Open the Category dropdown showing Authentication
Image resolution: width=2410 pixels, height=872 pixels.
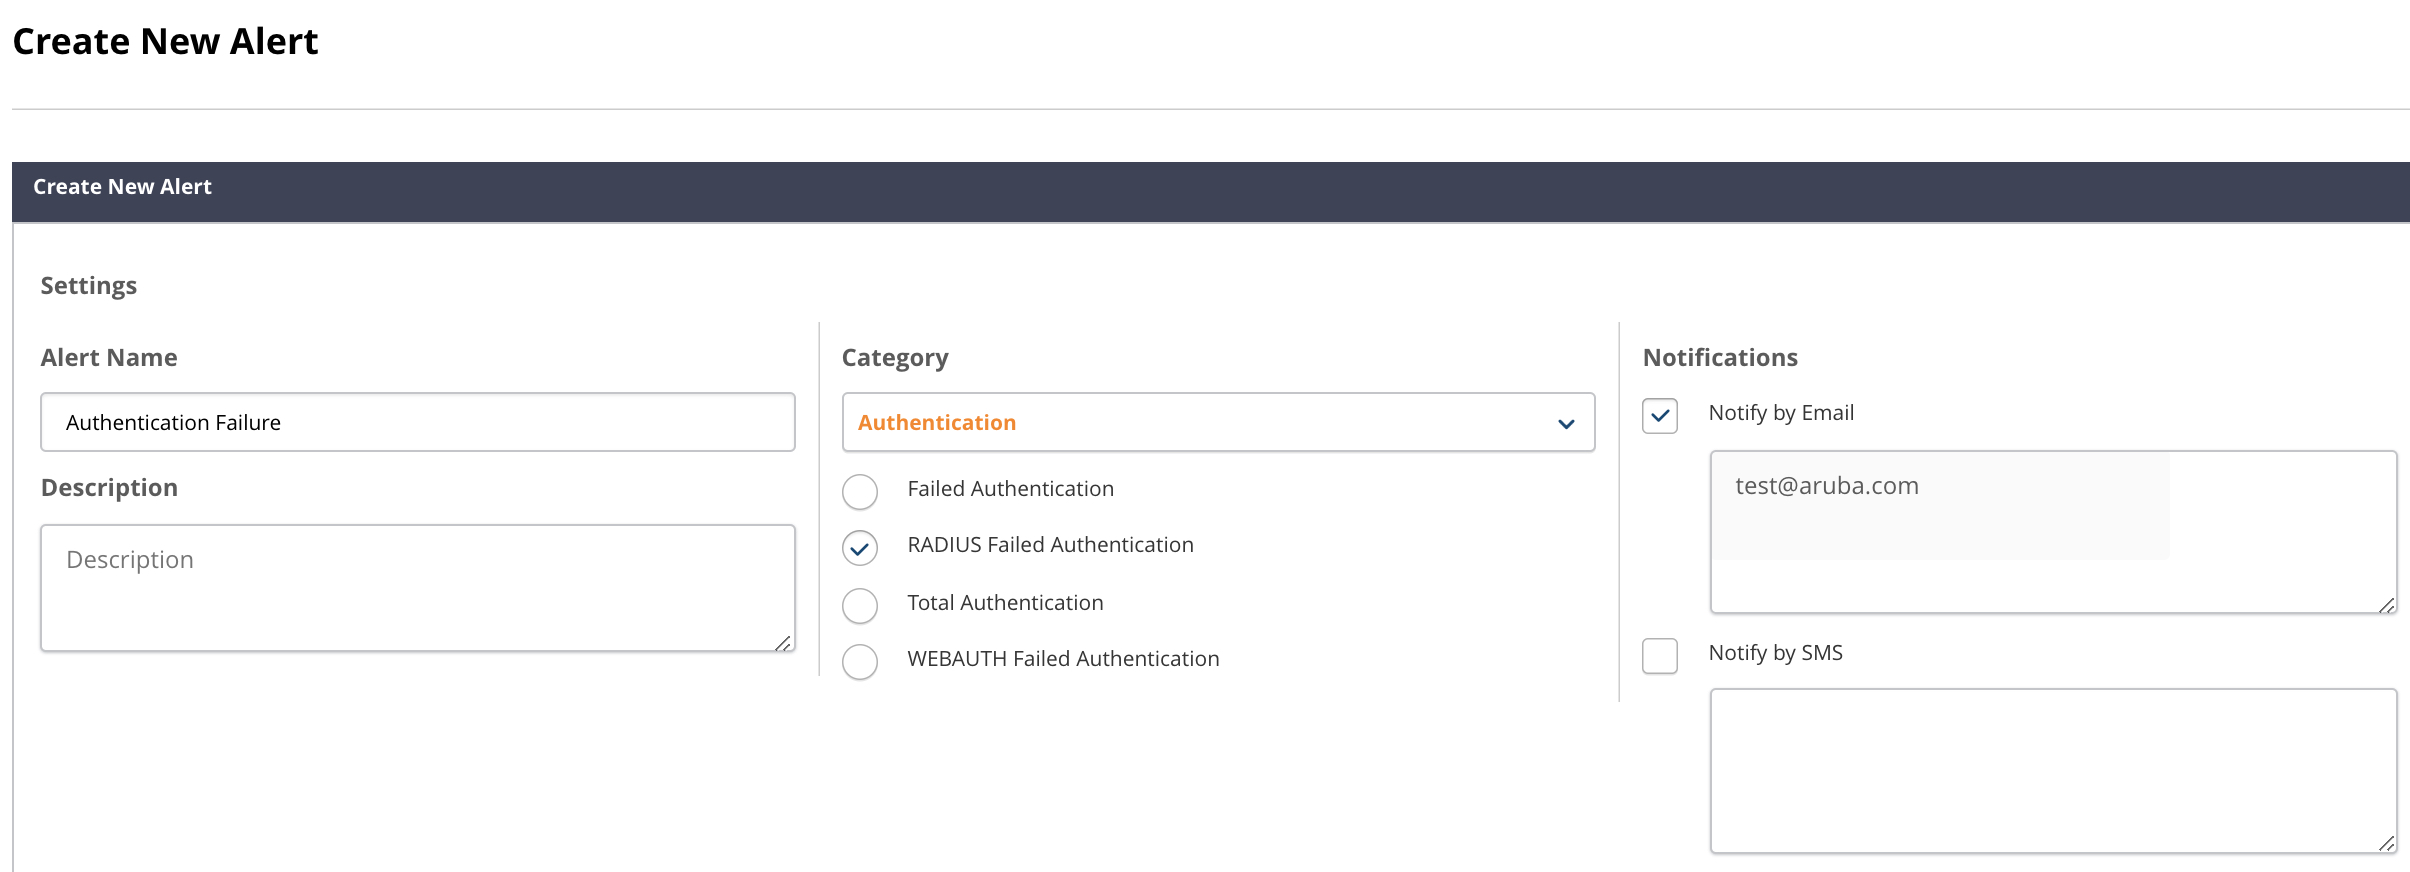1218,422
